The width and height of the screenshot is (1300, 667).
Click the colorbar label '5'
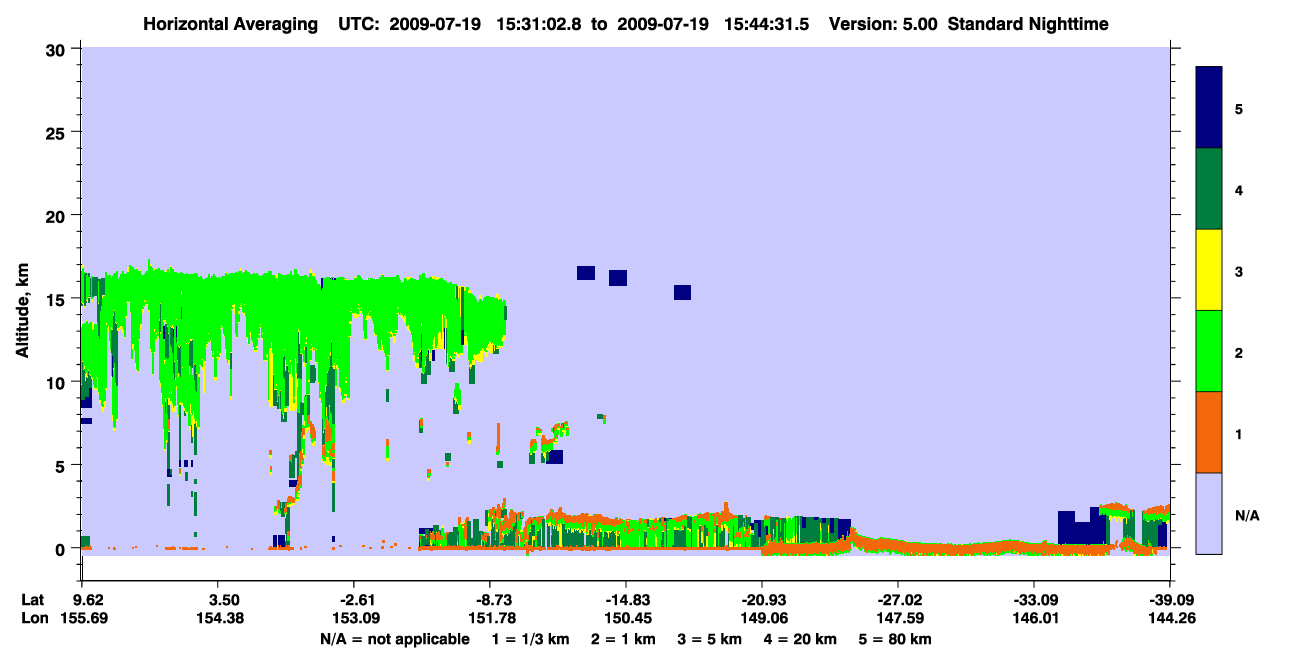tap(1239, 109)
